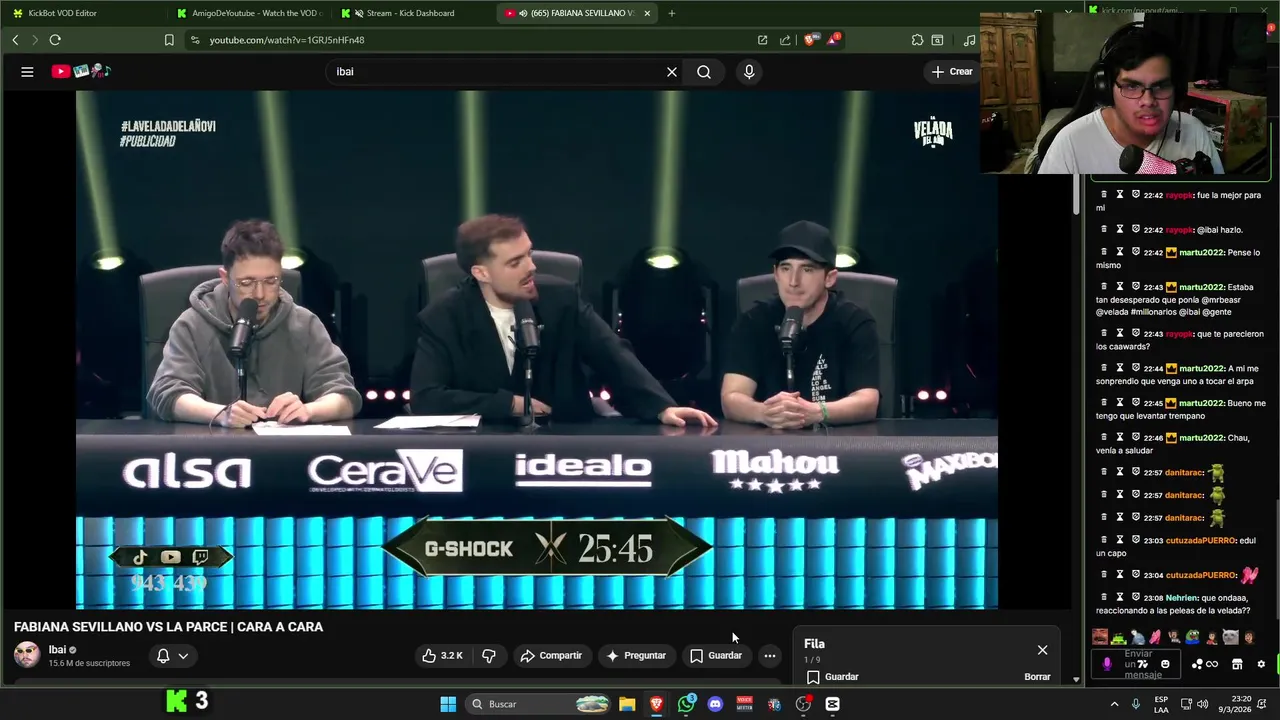
Task: Open the Crear menu
Action: coord(951,71)
